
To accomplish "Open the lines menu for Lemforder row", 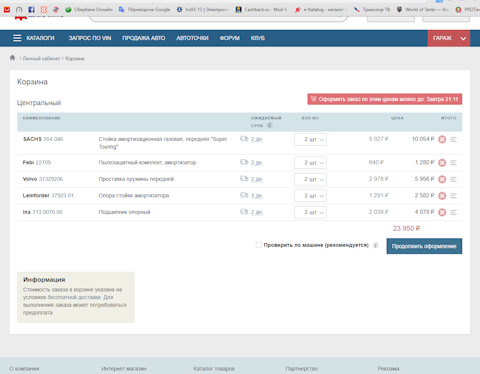I will pos(453,196).
